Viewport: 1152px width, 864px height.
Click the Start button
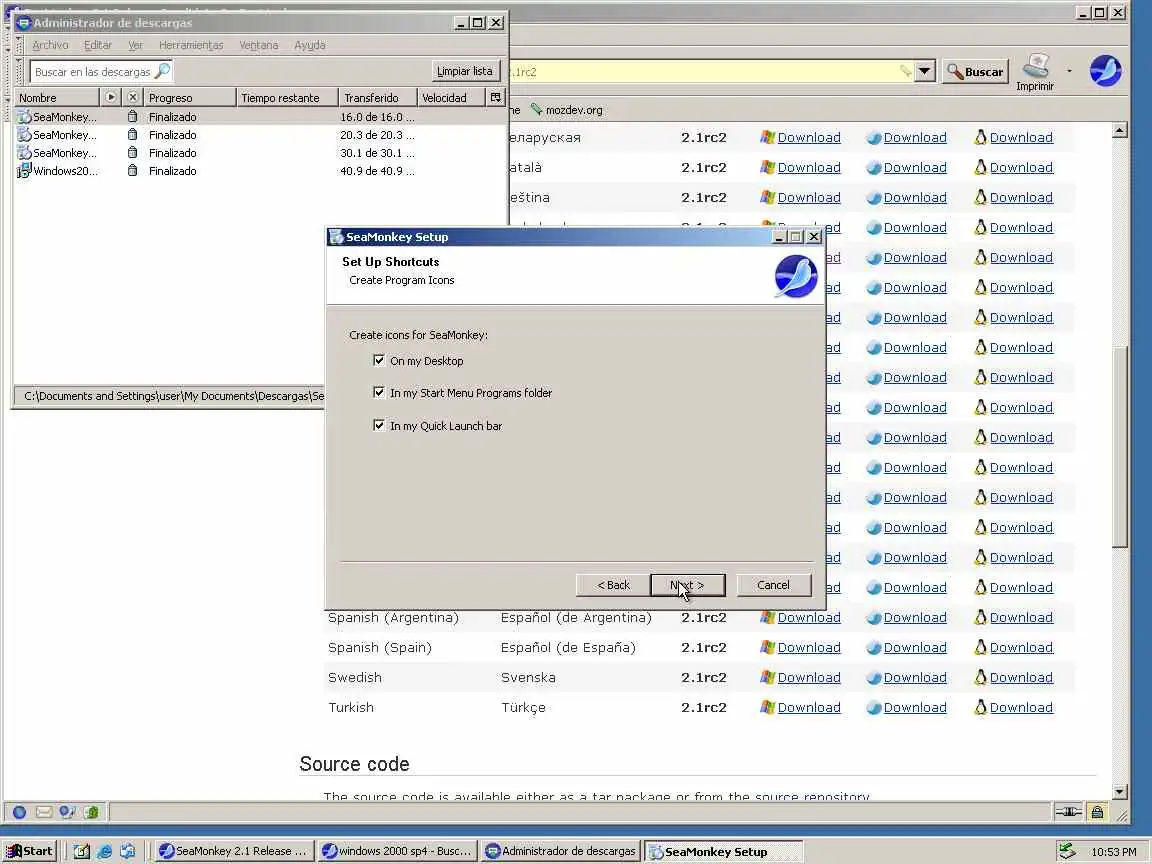click(29, 852)
